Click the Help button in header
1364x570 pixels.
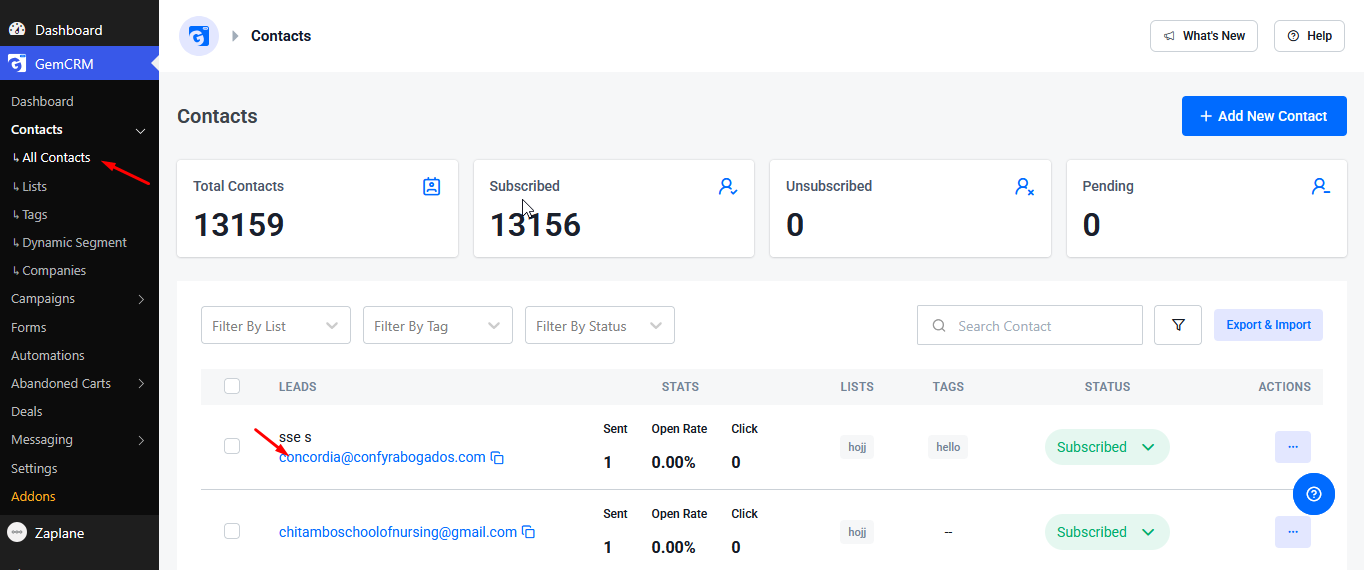pos(1309,36)
